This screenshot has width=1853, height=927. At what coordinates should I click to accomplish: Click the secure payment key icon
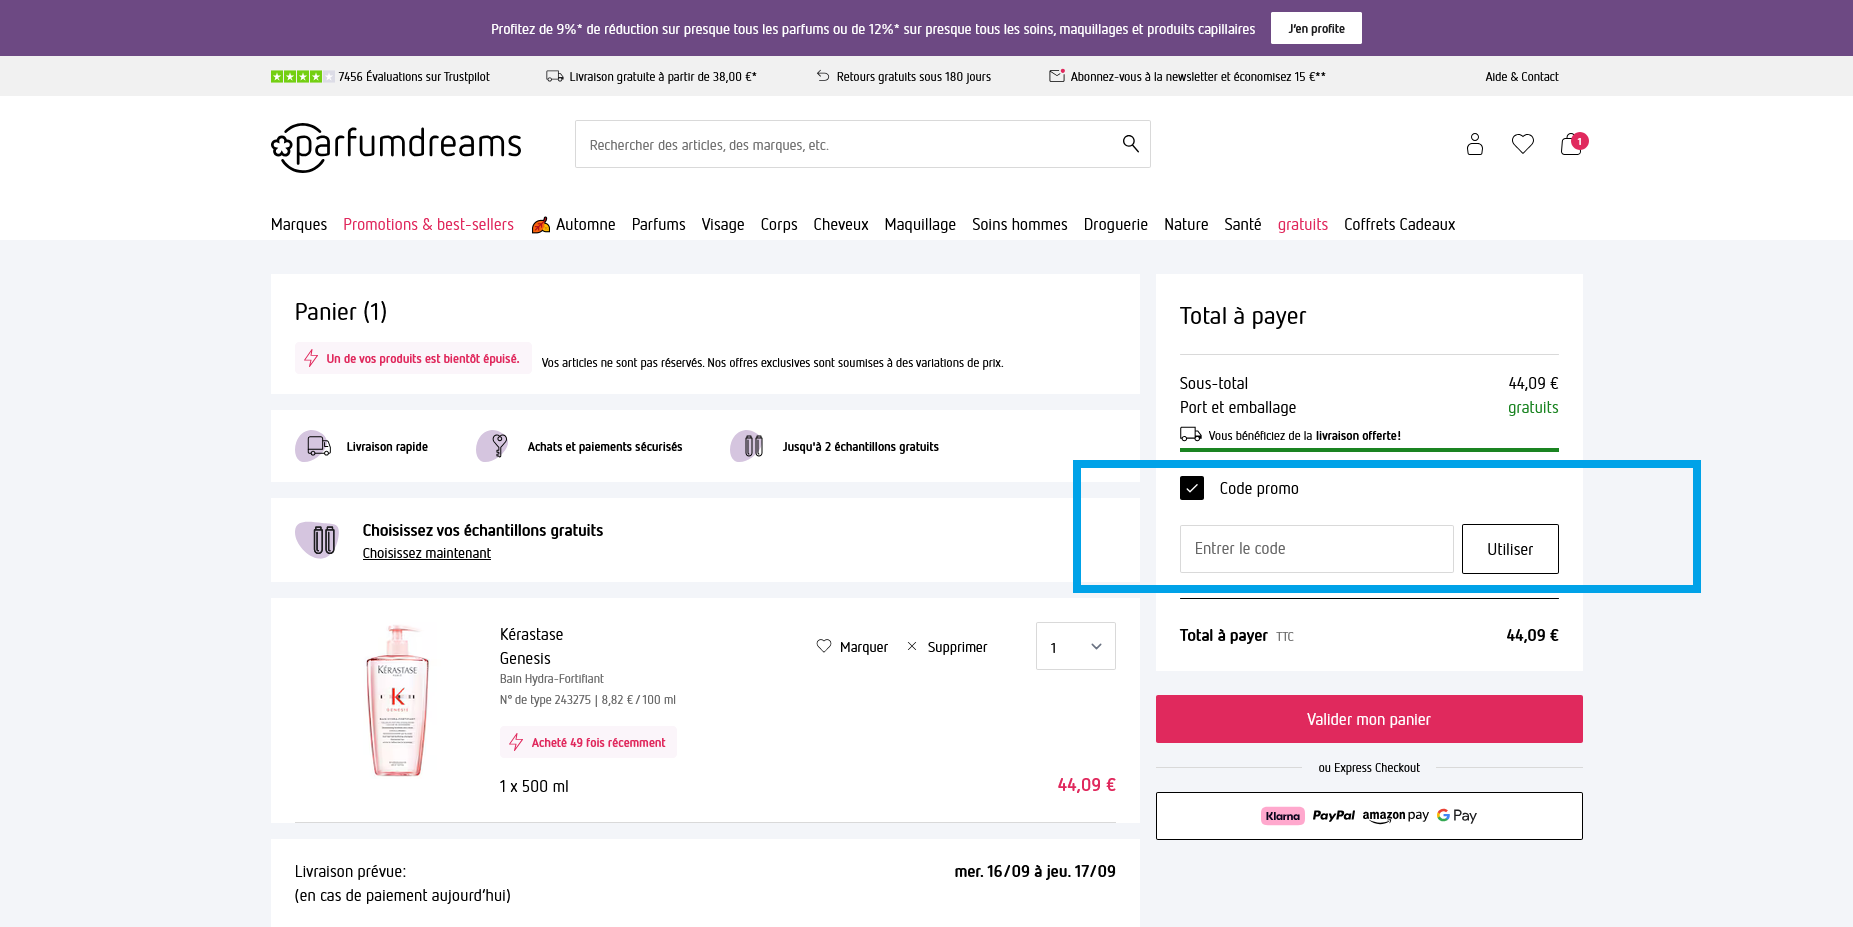click(x=493, y=446)
